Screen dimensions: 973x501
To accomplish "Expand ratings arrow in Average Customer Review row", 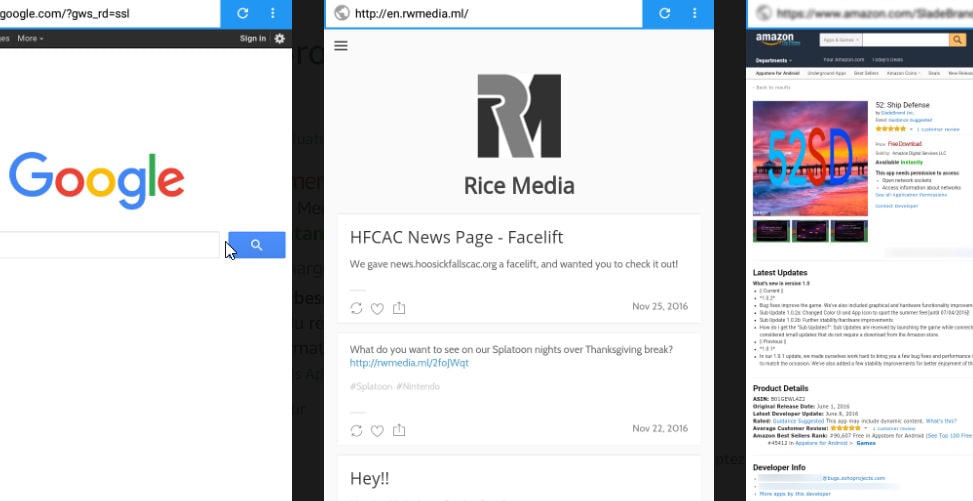I will pos(866,428).
